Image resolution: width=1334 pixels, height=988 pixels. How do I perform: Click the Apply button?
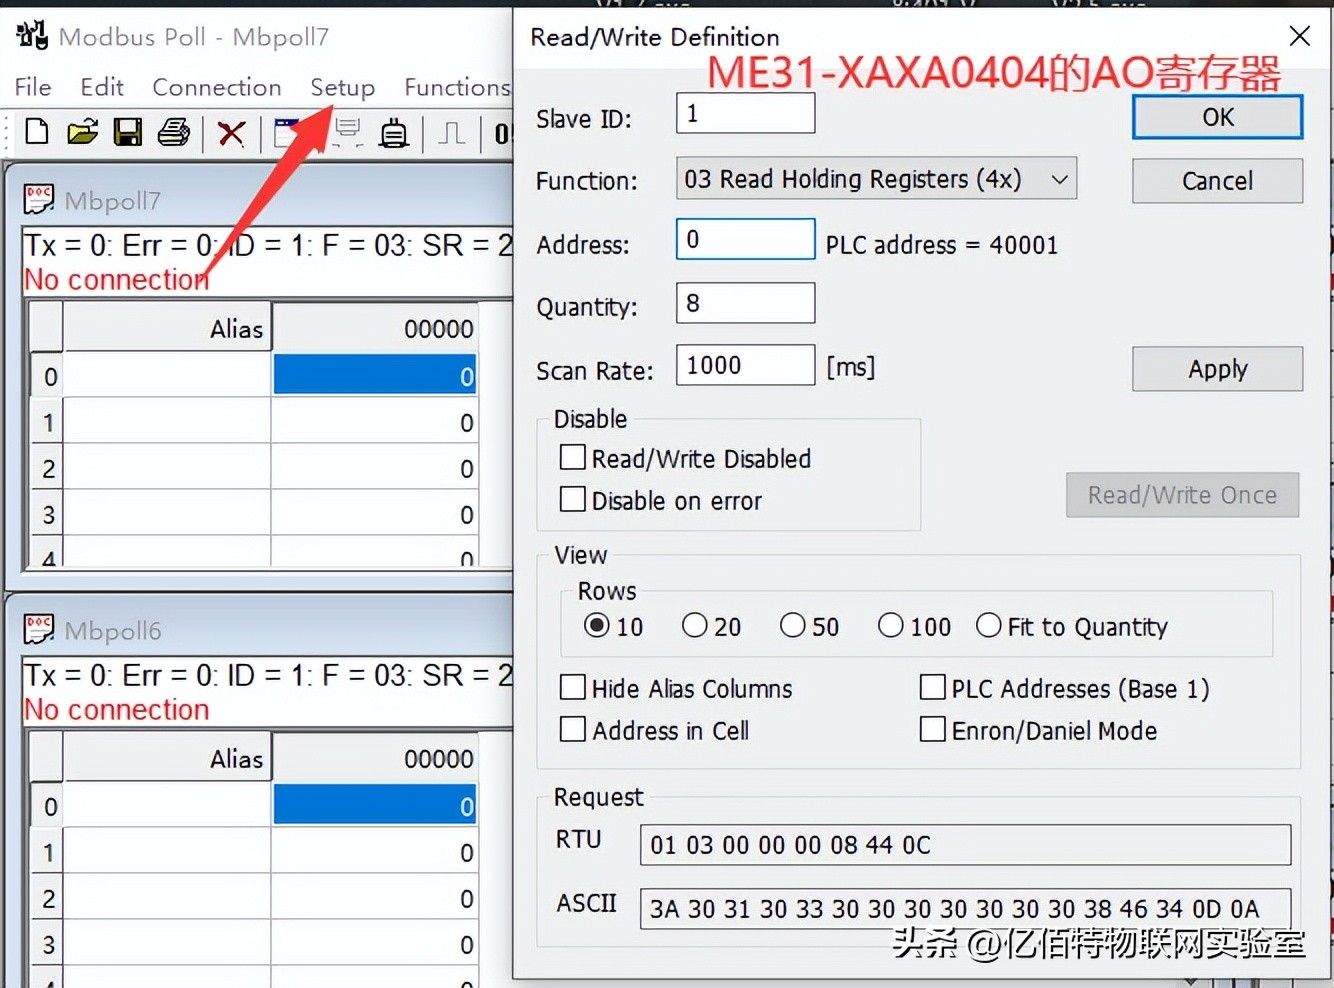(x=1217, y=369)
